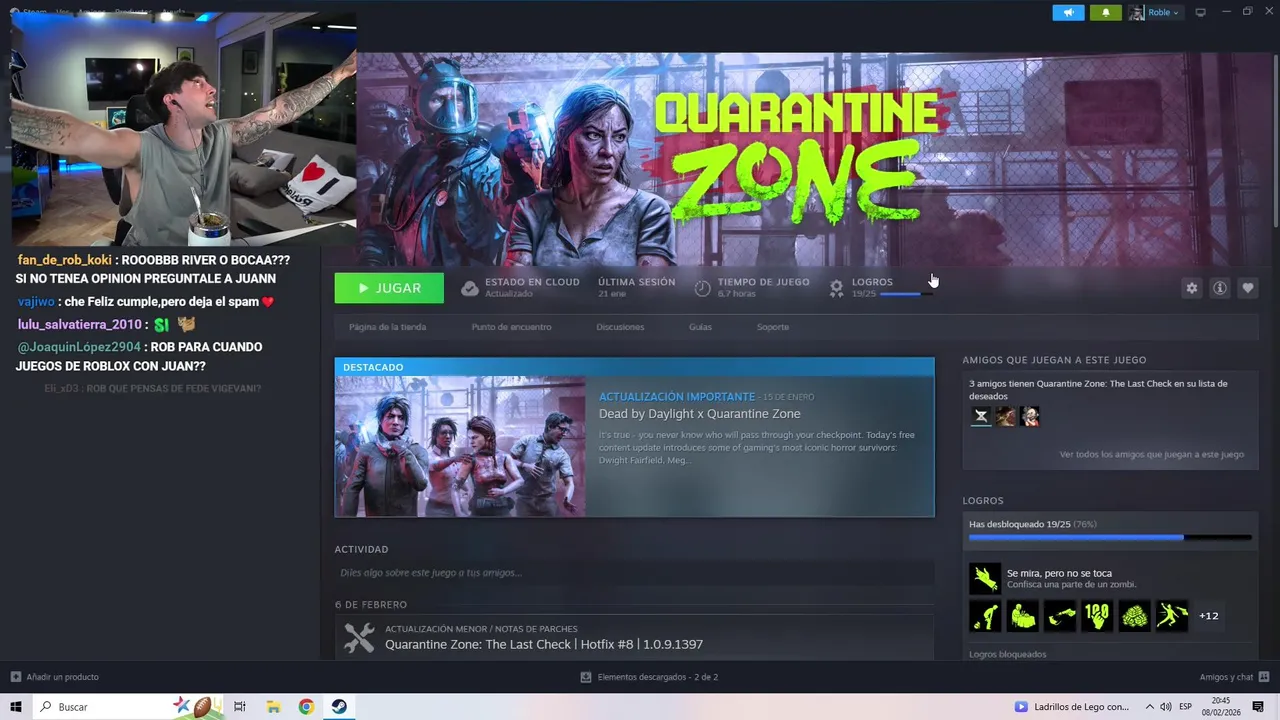
Task: Open the Guías tab
Action: click(x=700, y=327)
